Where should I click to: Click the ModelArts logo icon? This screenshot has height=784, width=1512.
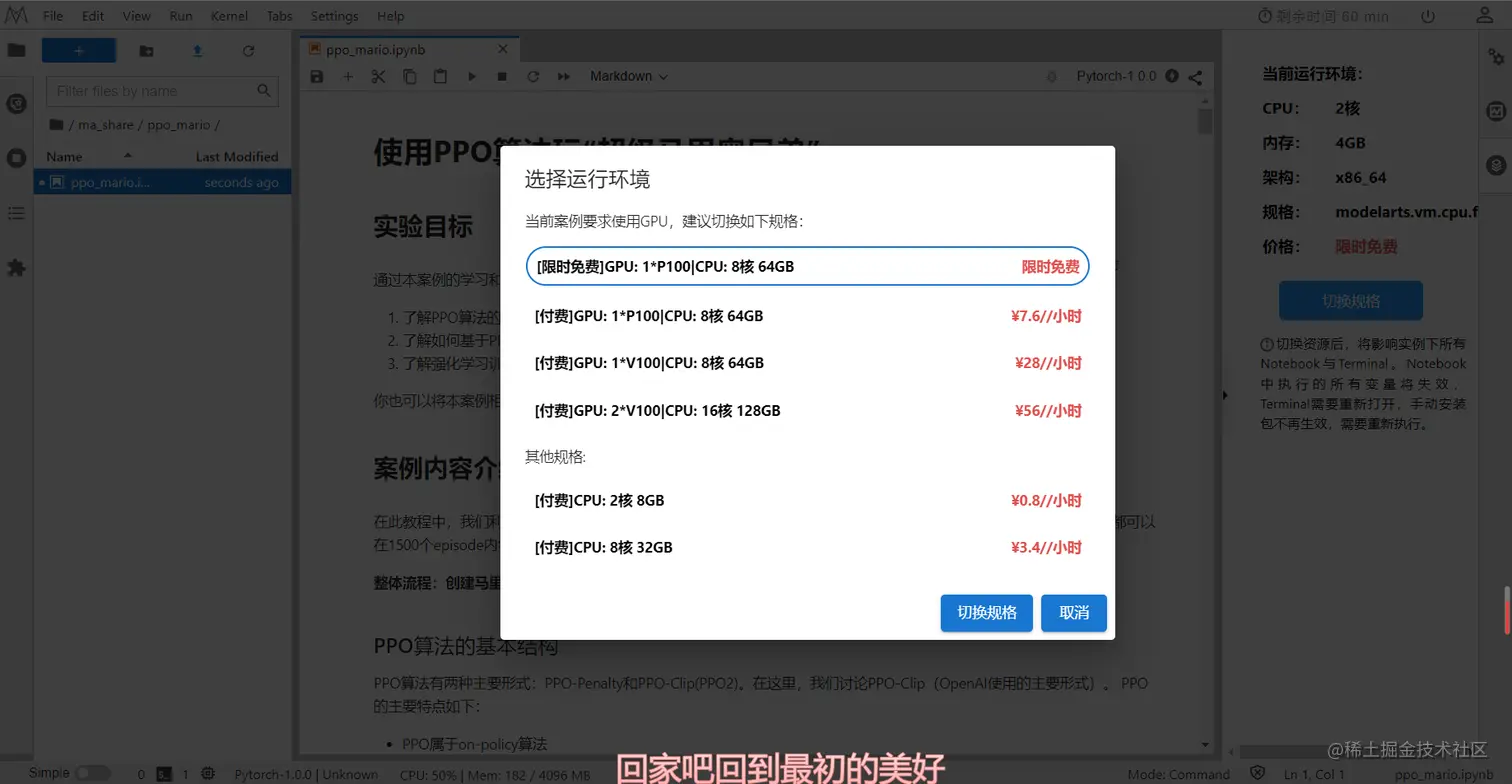(16, 15)
